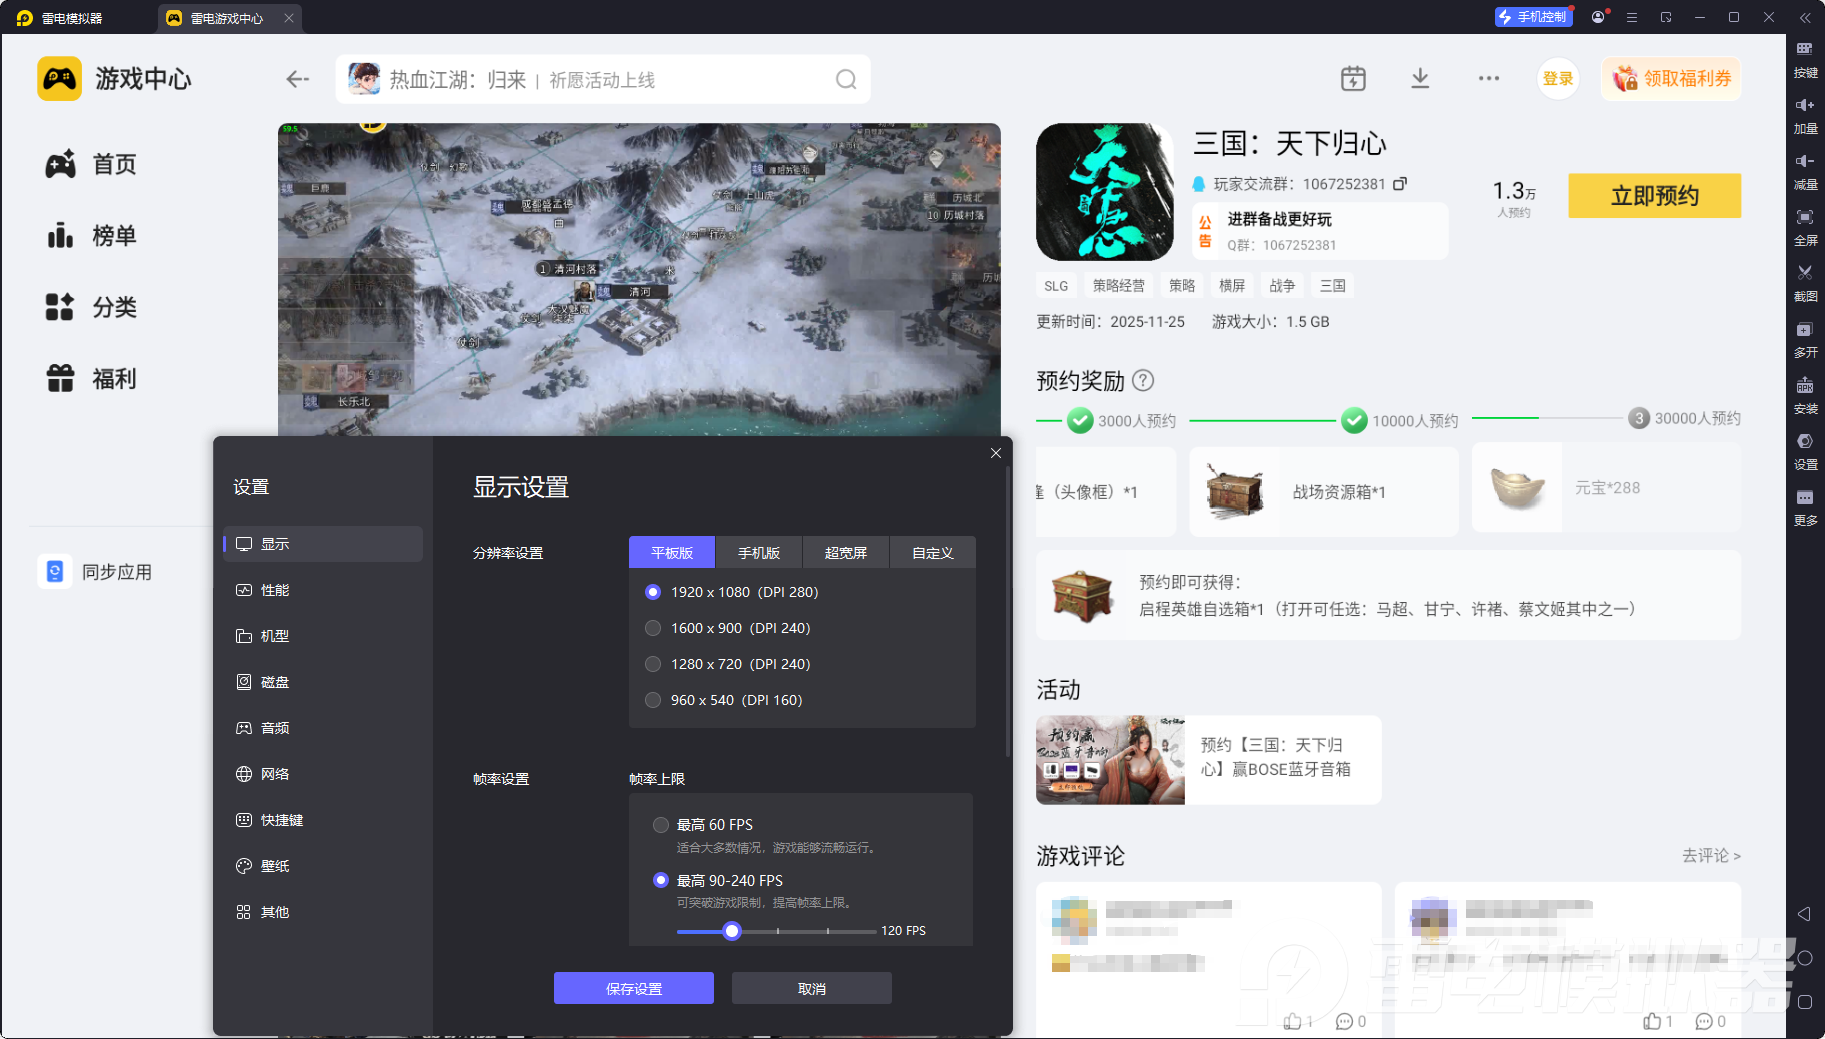Open the 预约奖励 help question mark
Image resolution: width=1825 pixels, height=1039 pixels.
pyautogui.click(x=1143, y=380)
